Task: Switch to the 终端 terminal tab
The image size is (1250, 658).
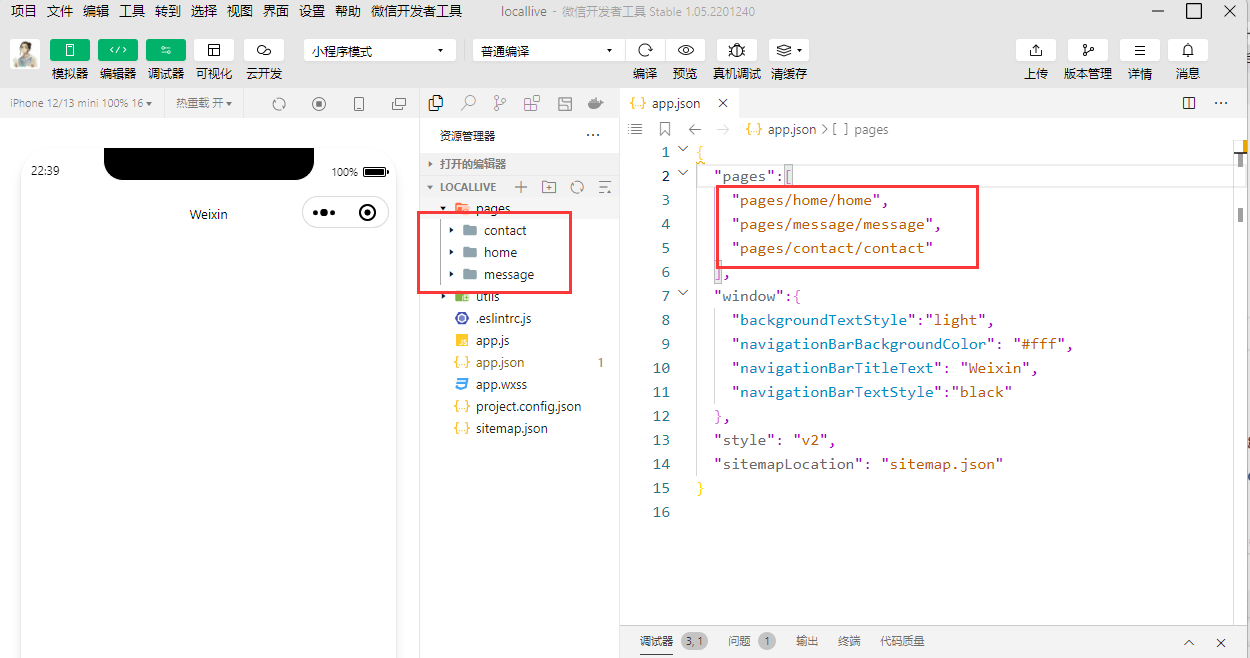Action: click(x=849, y=641)
